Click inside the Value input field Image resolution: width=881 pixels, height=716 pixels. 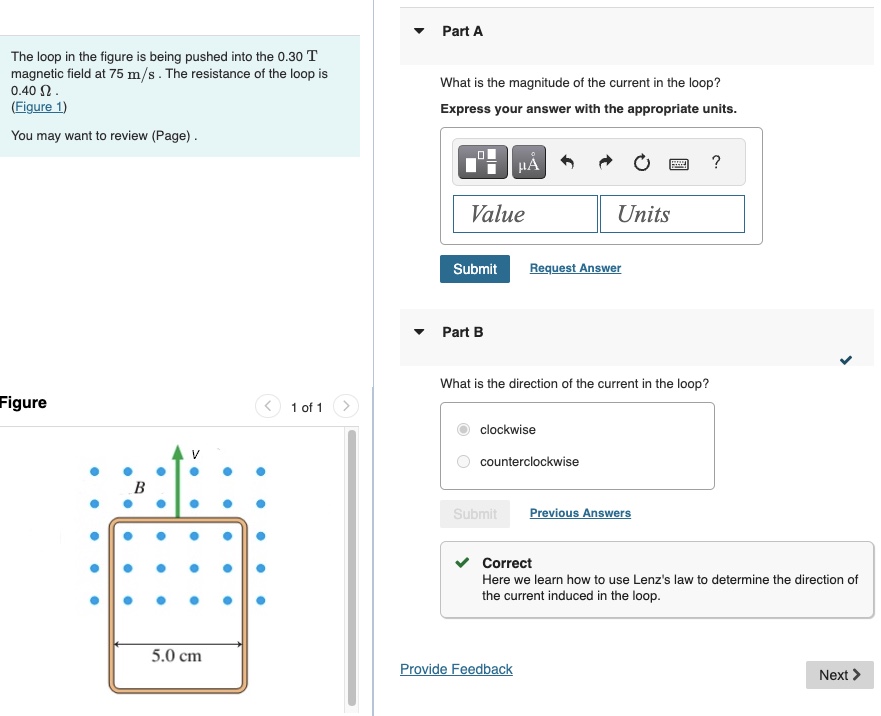(525, 213)
